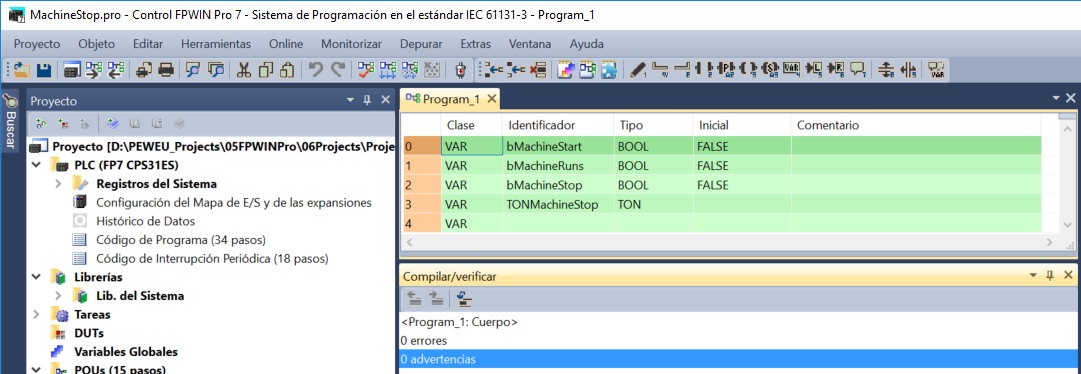Open Proyecto panel dropdown arrow
The width and height of the screenshot is (1081, 374).
tap(350, 101)
